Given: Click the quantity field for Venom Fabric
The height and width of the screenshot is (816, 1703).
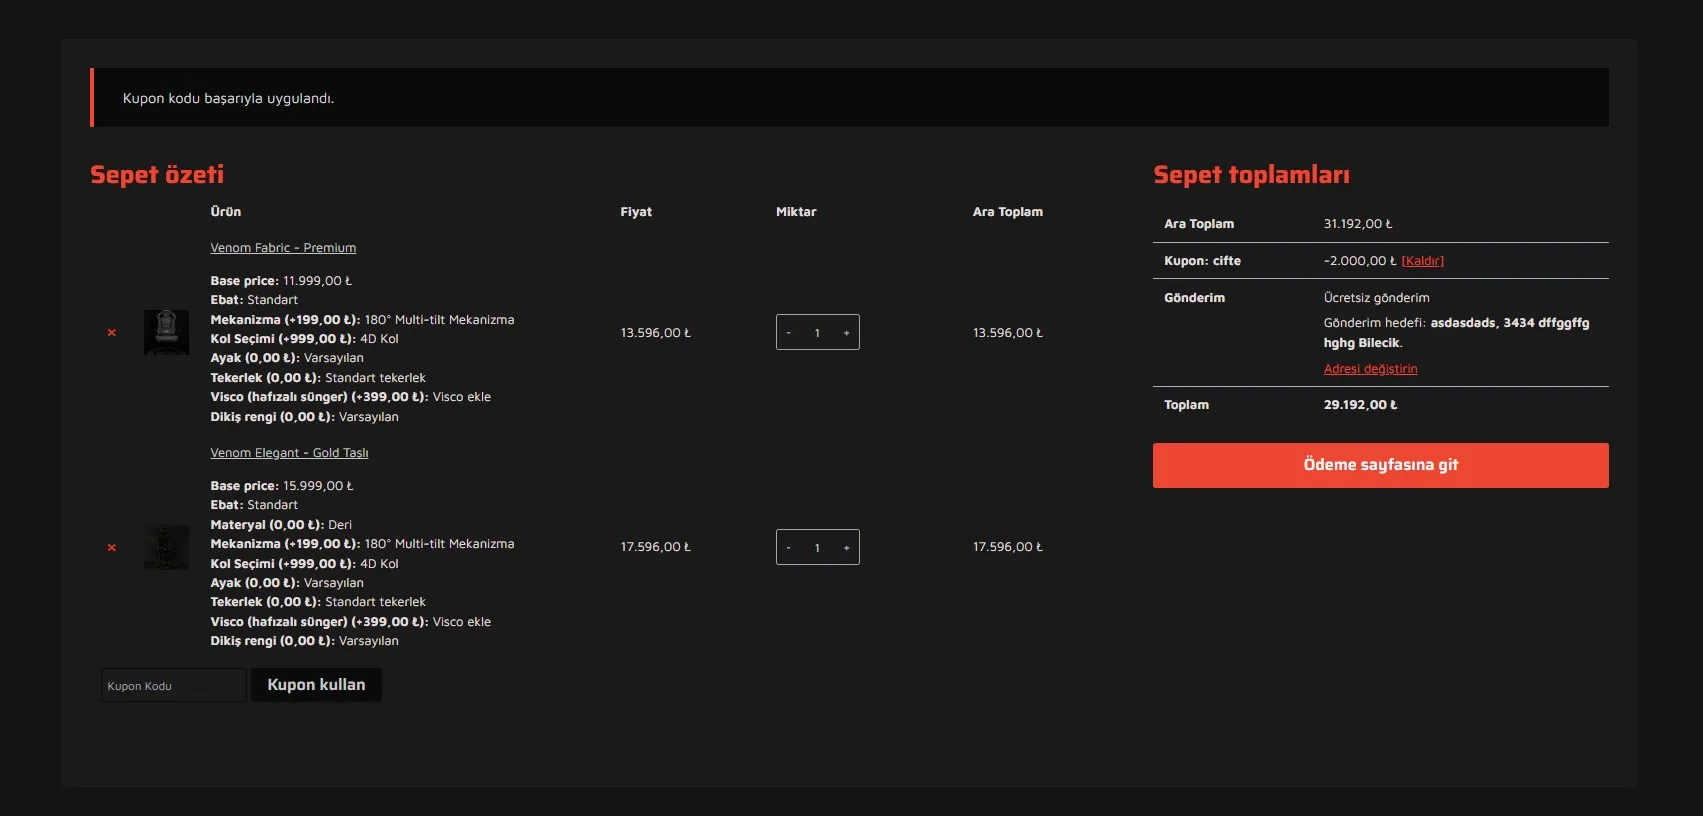Looking at the screenshot, I should (817, 333).
